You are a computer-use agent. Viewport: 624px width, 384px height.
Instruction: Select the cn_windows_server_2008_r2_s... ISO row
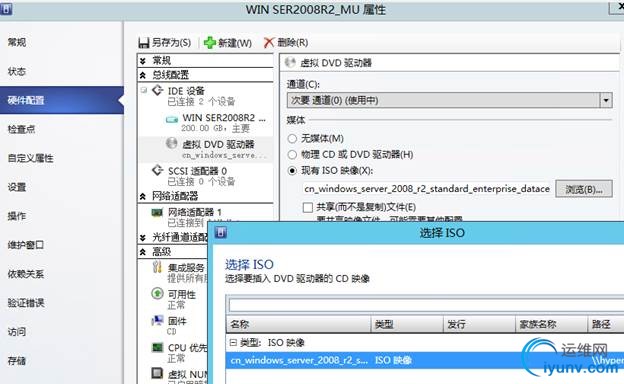(x=425, y=361)
